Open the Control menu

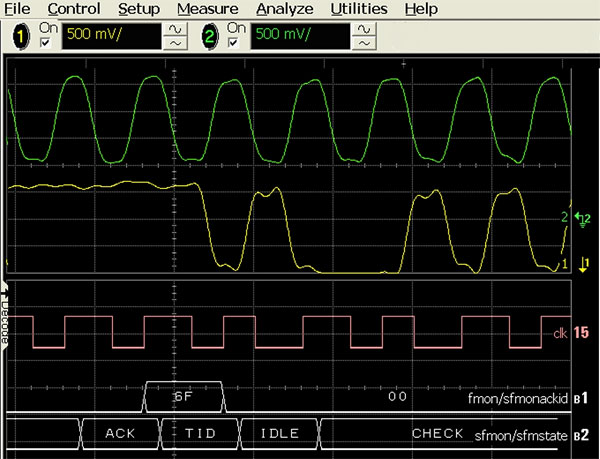(74, 8)
